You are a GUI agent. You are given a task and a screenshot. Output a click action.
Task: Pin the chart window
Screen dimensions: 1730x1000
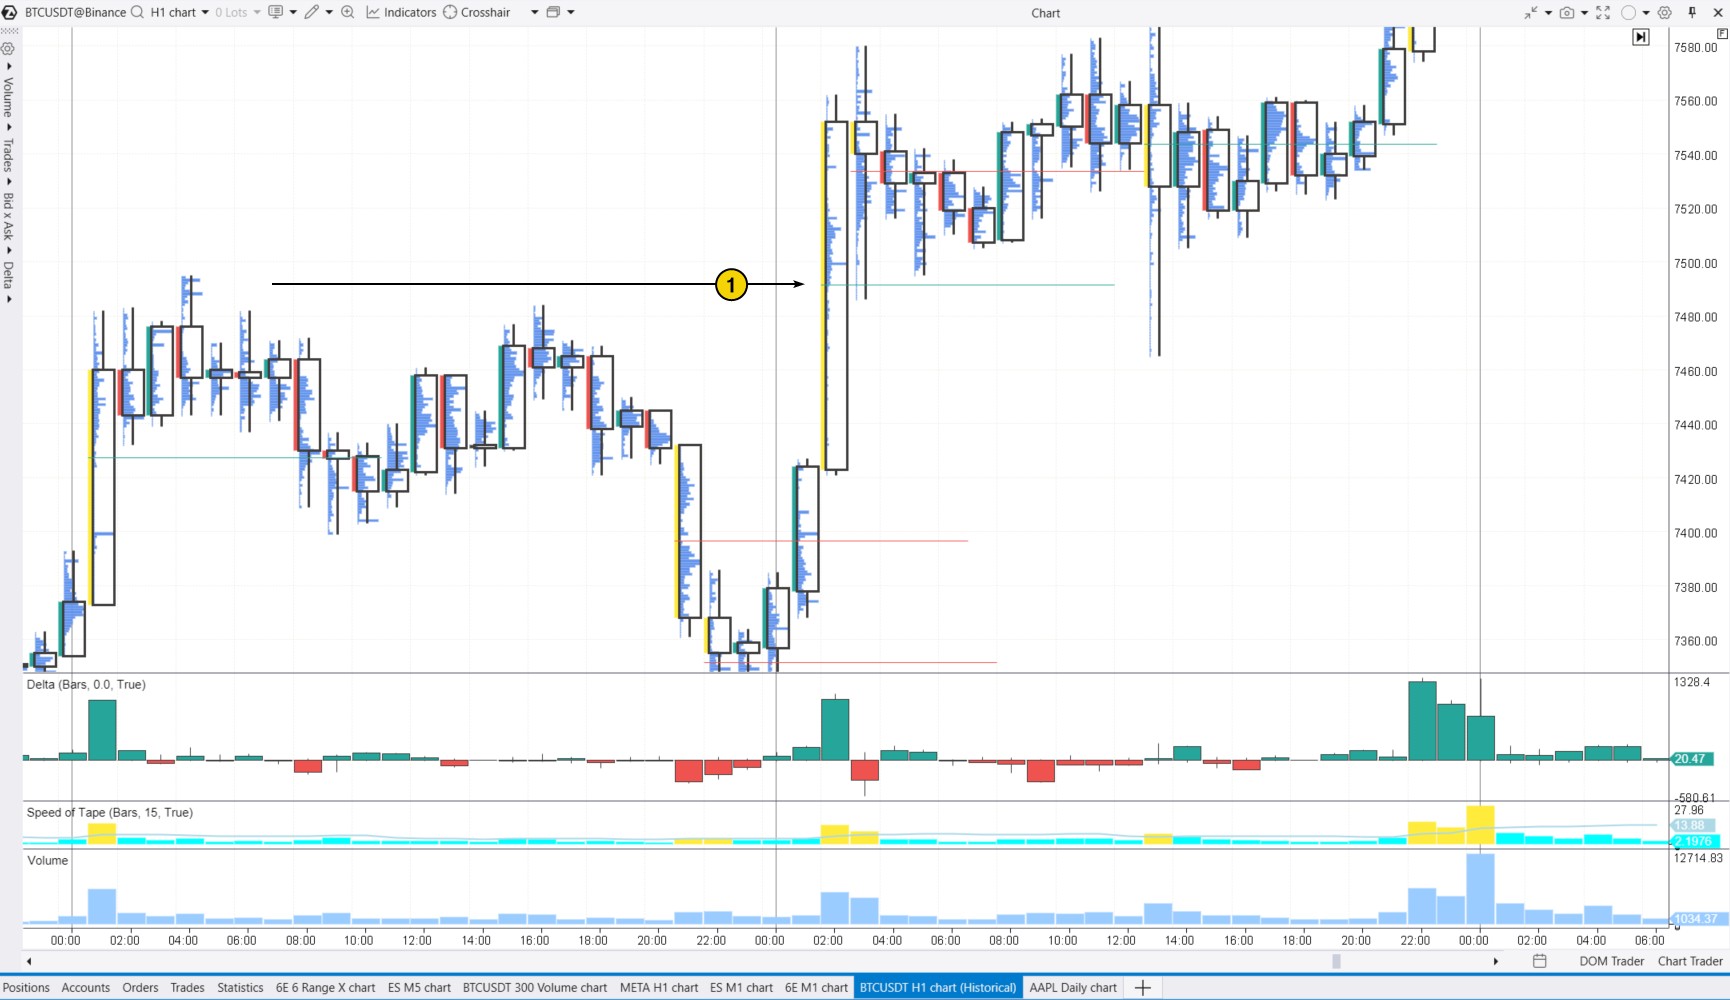coord(1693,12)
